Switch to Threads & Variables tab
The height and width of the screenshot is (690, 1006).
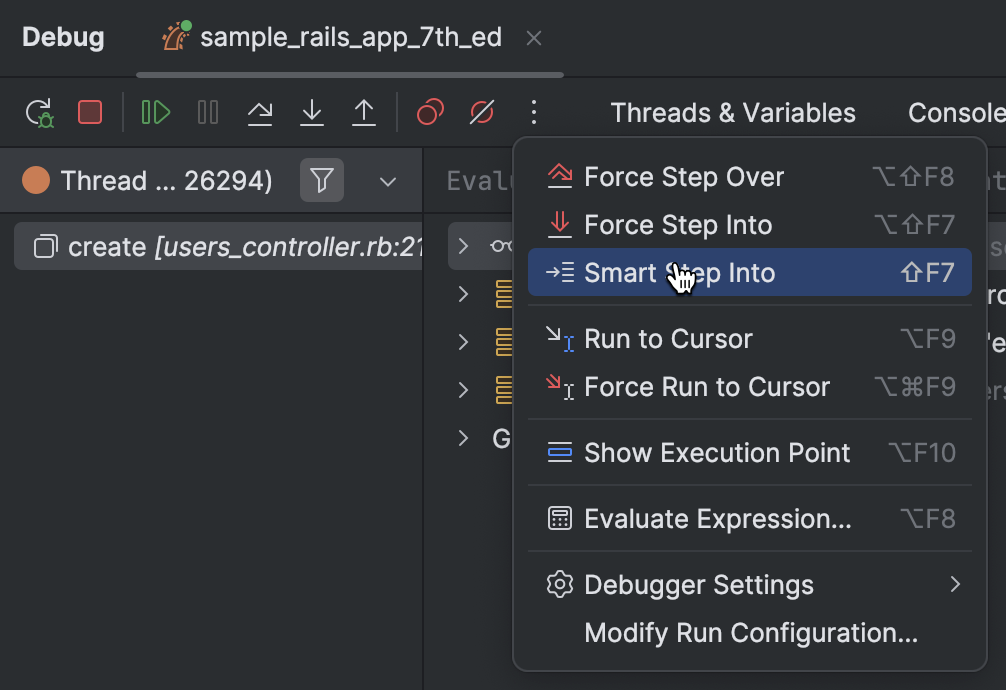click(x=733, y=113)
